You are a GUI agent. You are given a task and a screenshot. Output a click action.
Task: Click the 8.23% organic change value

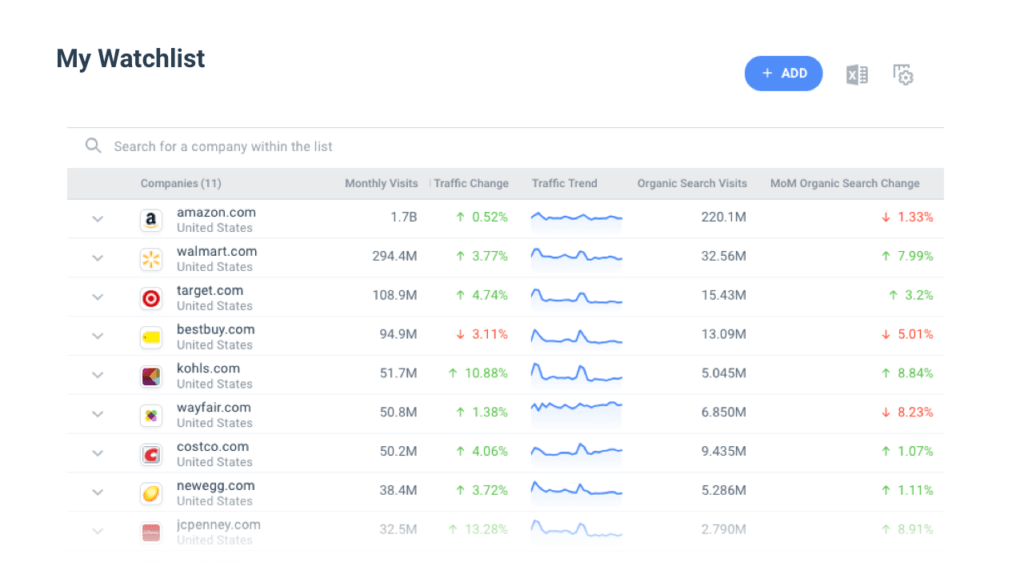point(915,413)
